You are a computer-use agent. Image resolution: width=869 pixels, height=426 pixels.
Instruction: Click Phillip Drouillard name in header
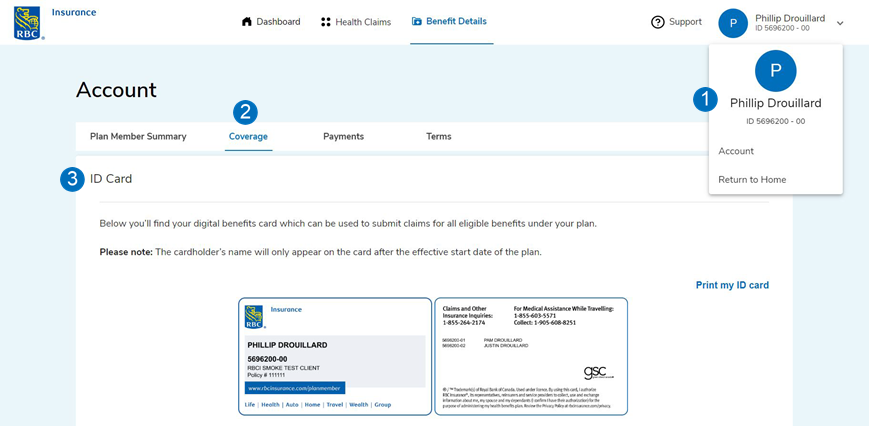coord(790,18)
